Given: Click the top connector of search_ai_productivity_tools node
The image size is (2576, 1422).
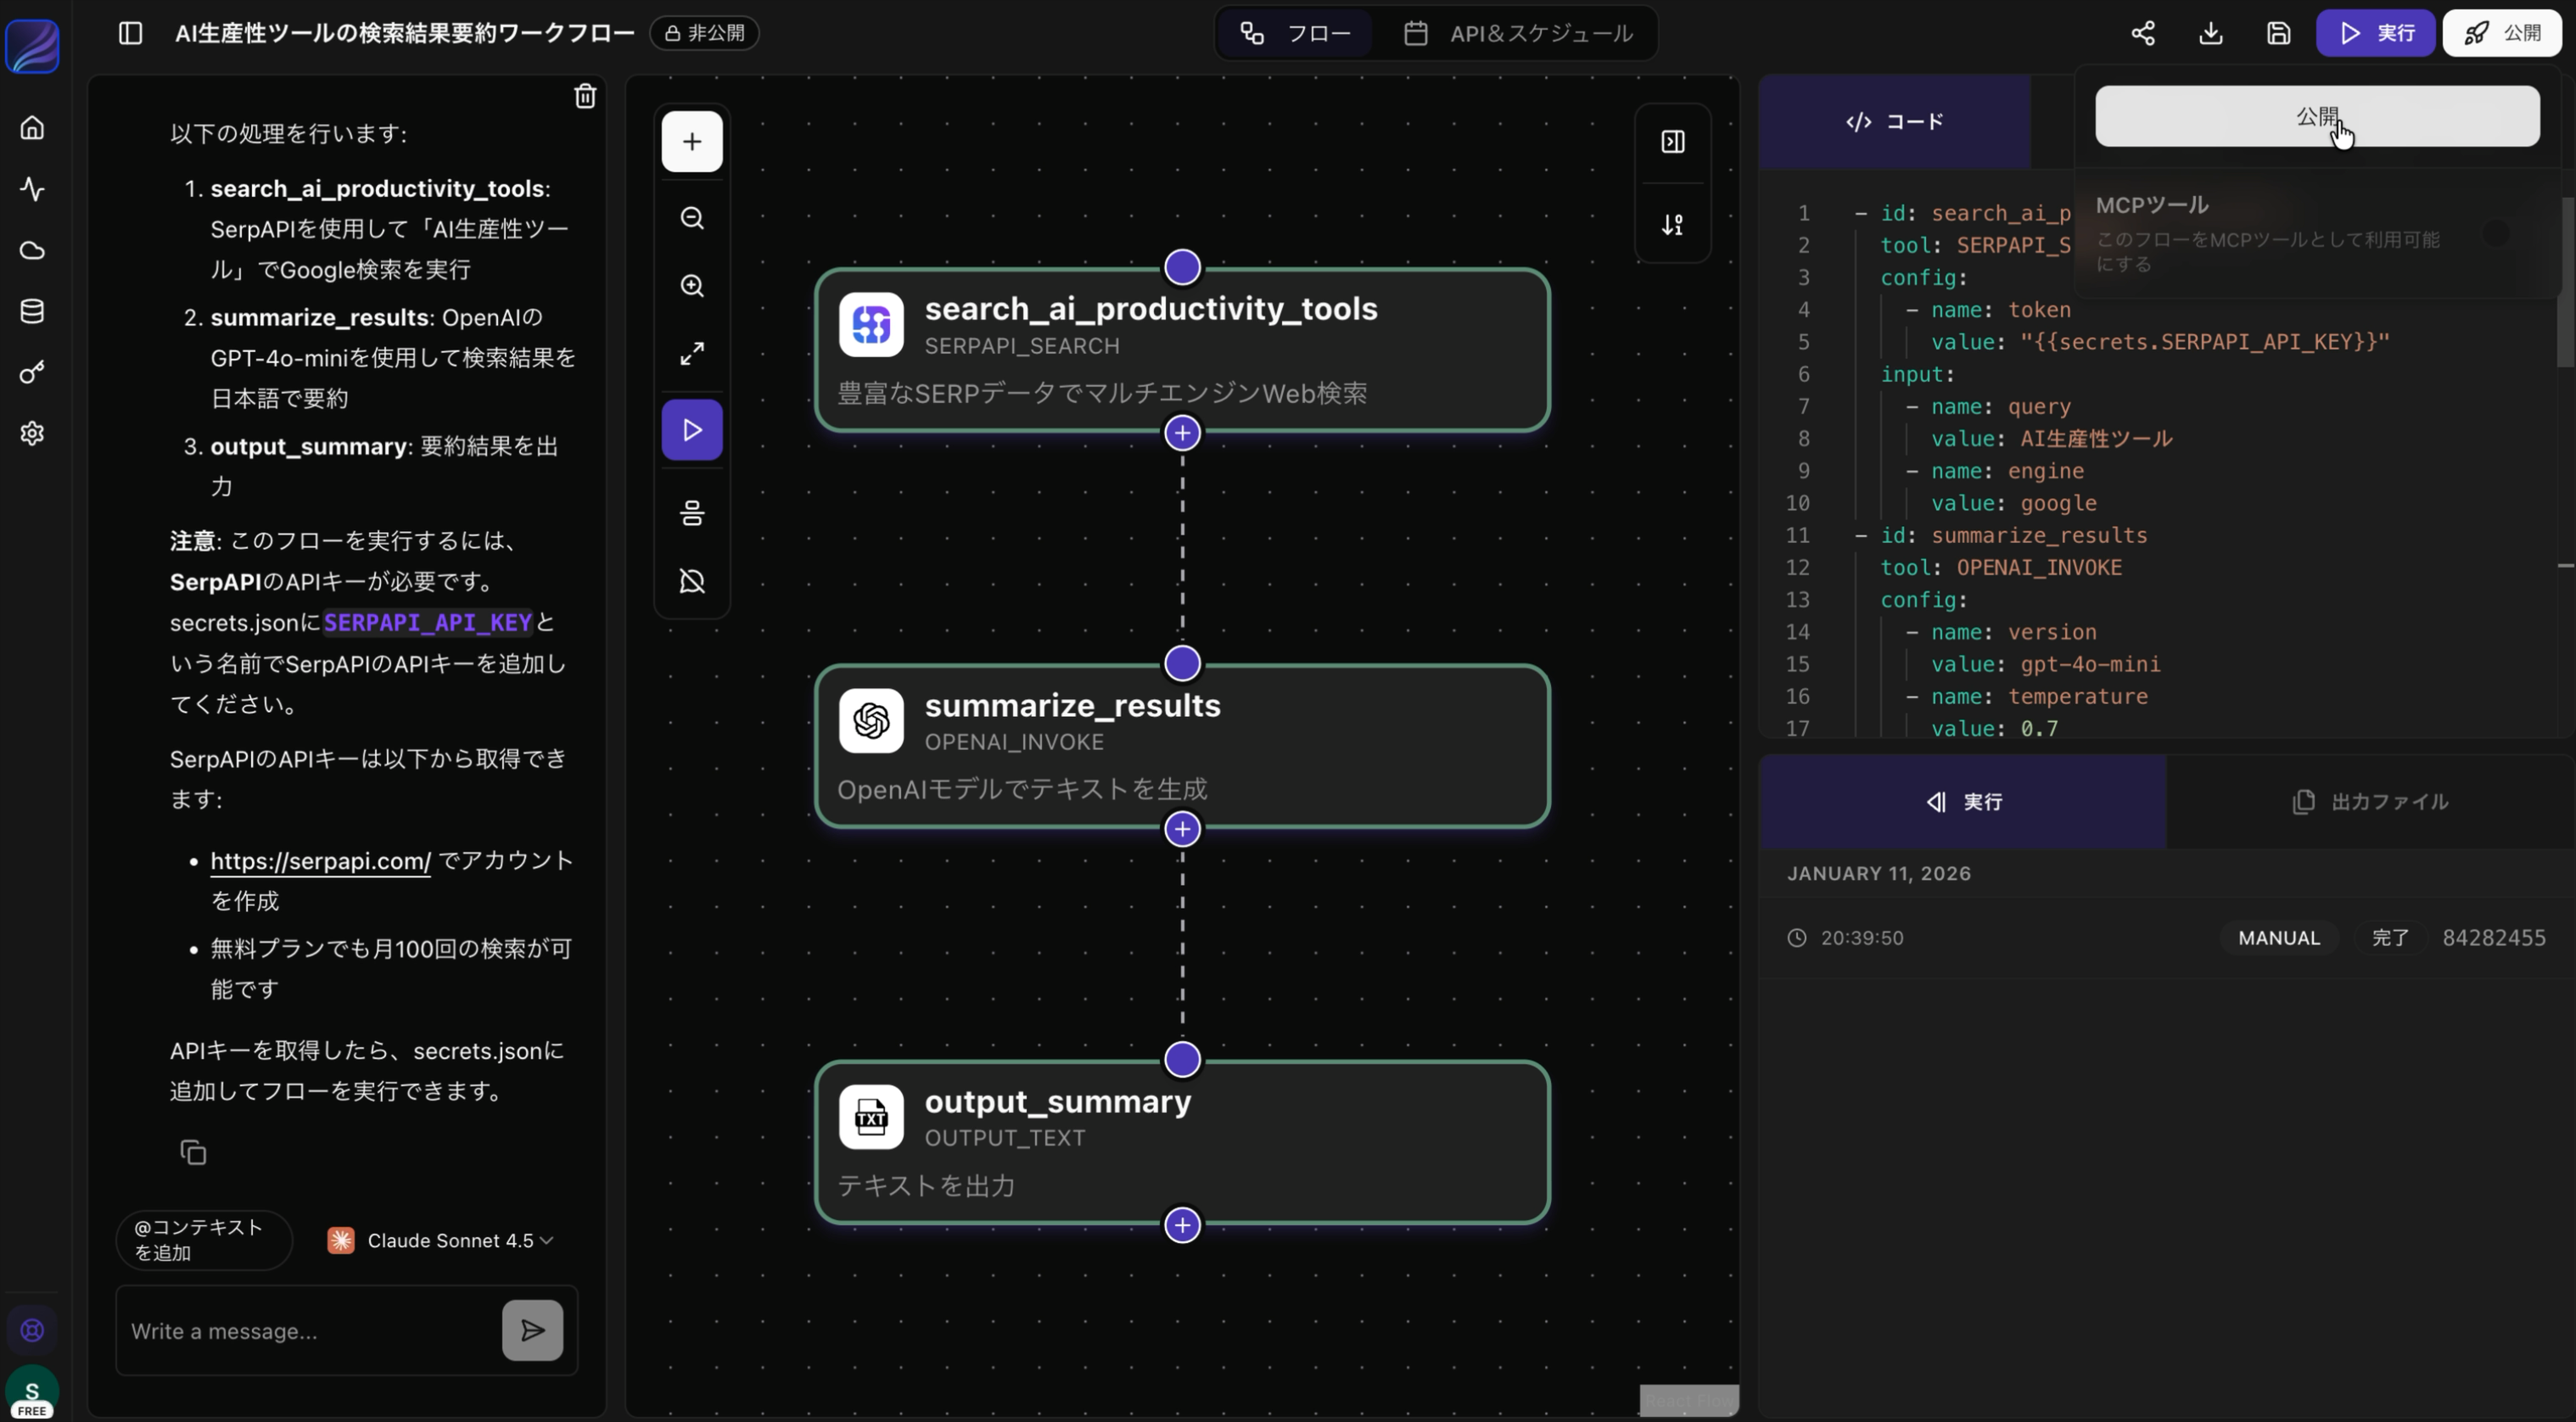Looking at the screenshot, I should coord(1182,267).
